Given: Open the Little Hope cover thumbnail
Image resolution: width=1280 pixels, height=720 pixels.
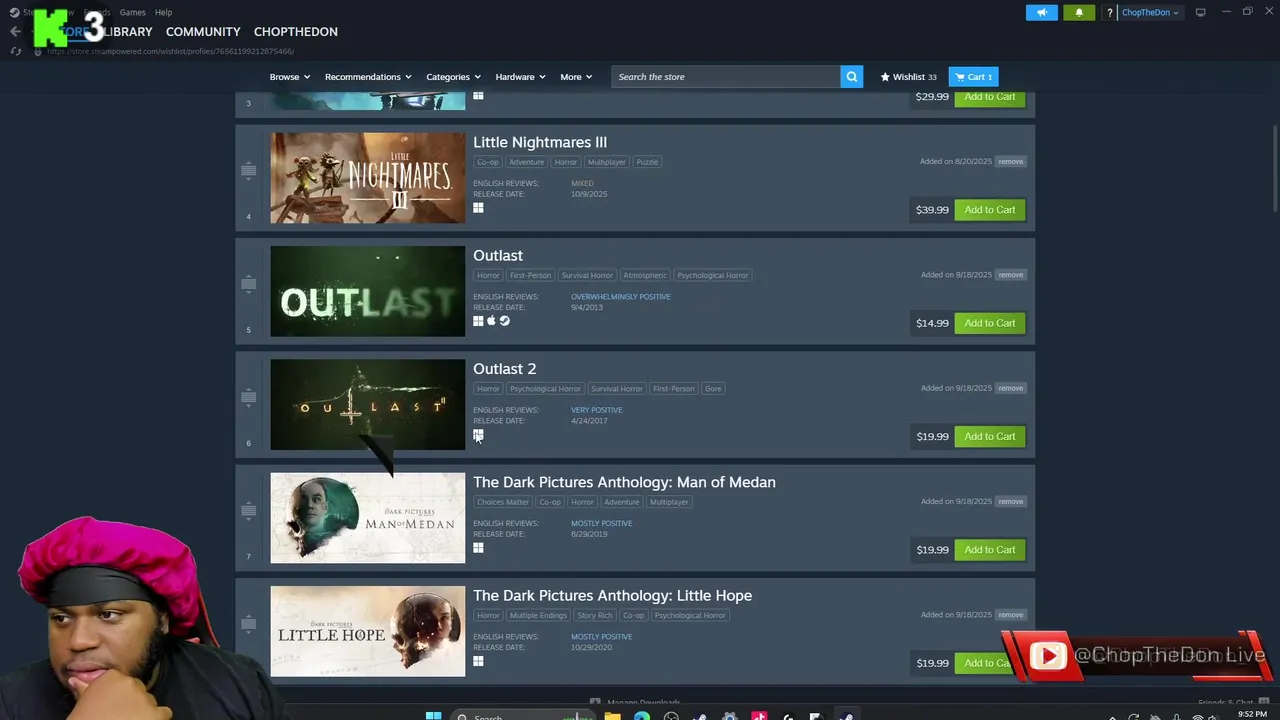Looking at the screenshot, I should pos(368,631).
